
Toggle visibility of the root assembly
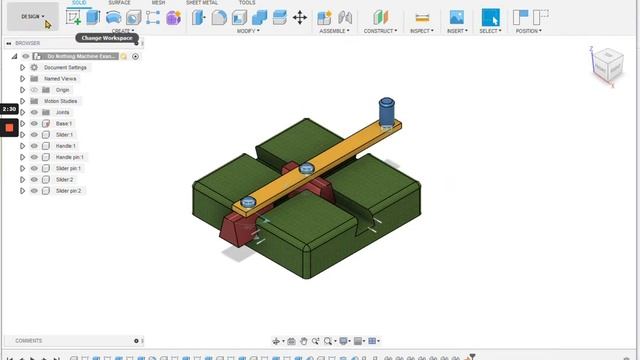(x=26, y=56)
